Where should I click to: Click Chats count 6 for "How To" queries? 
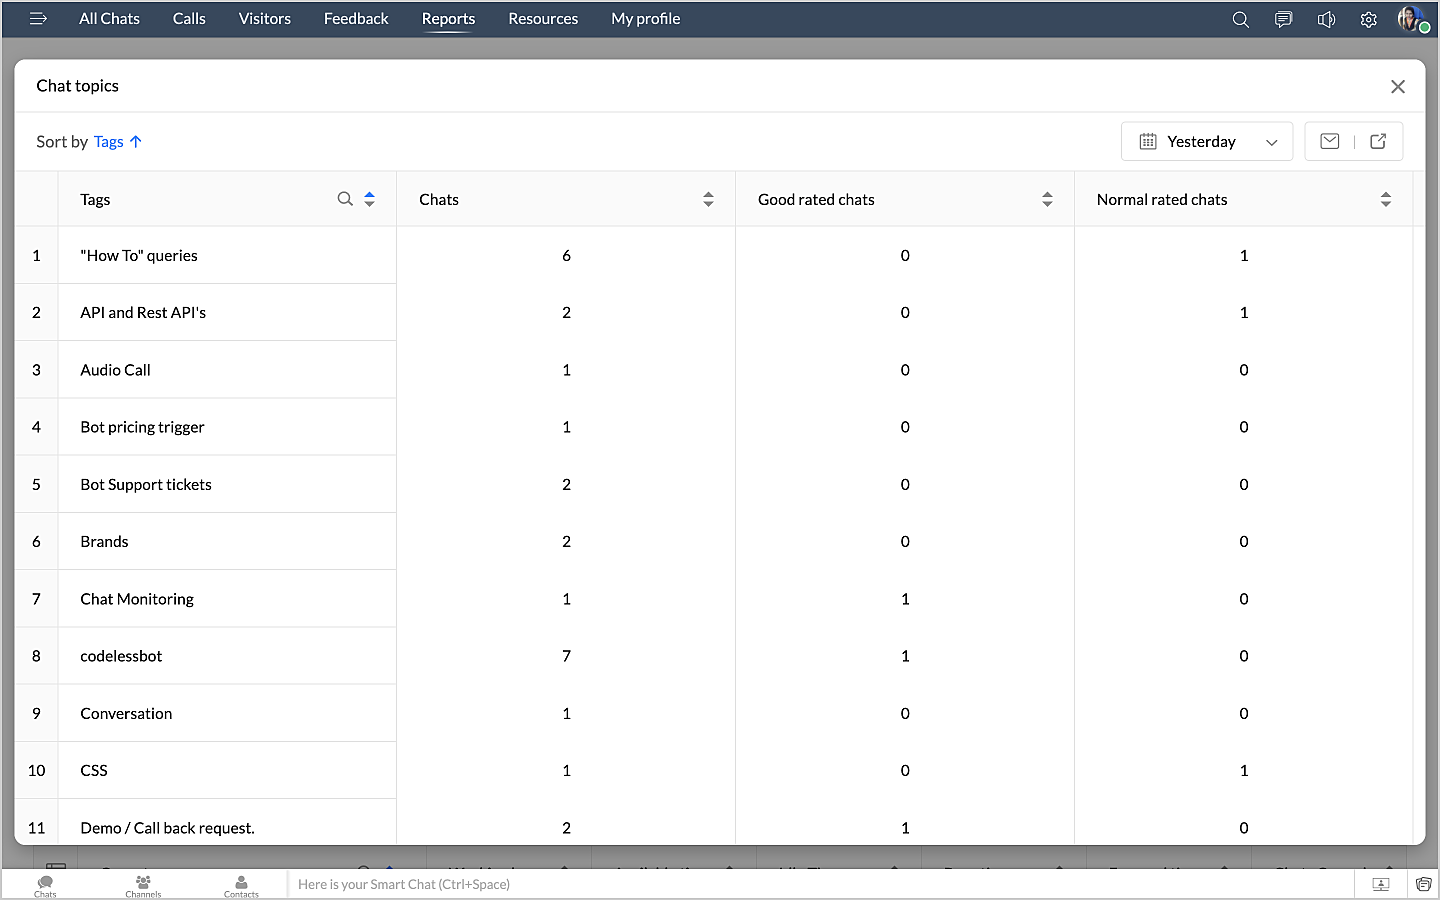pyautogui.click(x=566, y=256)
